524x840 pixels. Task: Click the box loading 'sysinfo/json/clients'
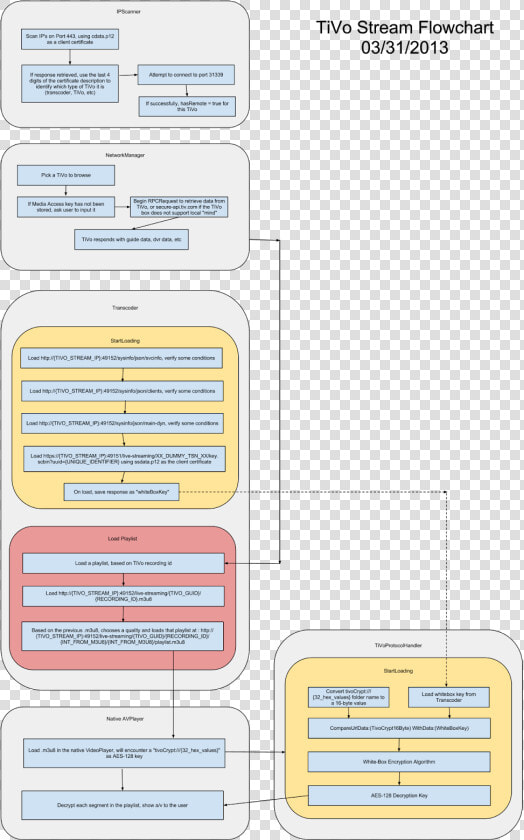(x=122, y=391)
